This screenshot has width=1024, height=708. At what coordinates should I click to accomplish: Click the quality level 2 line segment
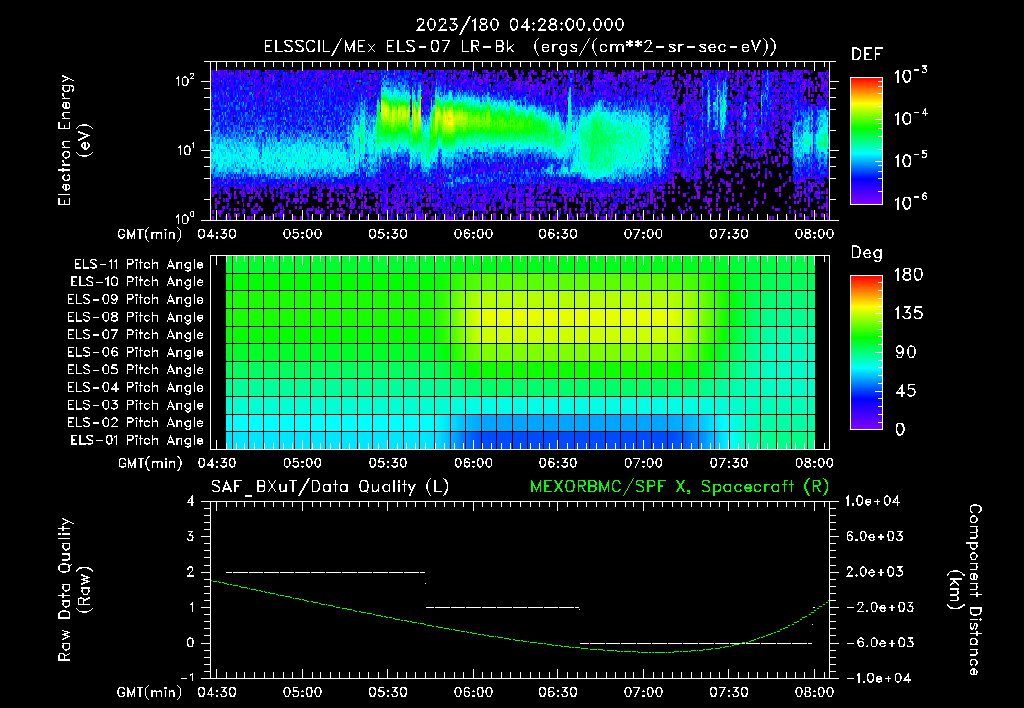(x=325, y=572)
